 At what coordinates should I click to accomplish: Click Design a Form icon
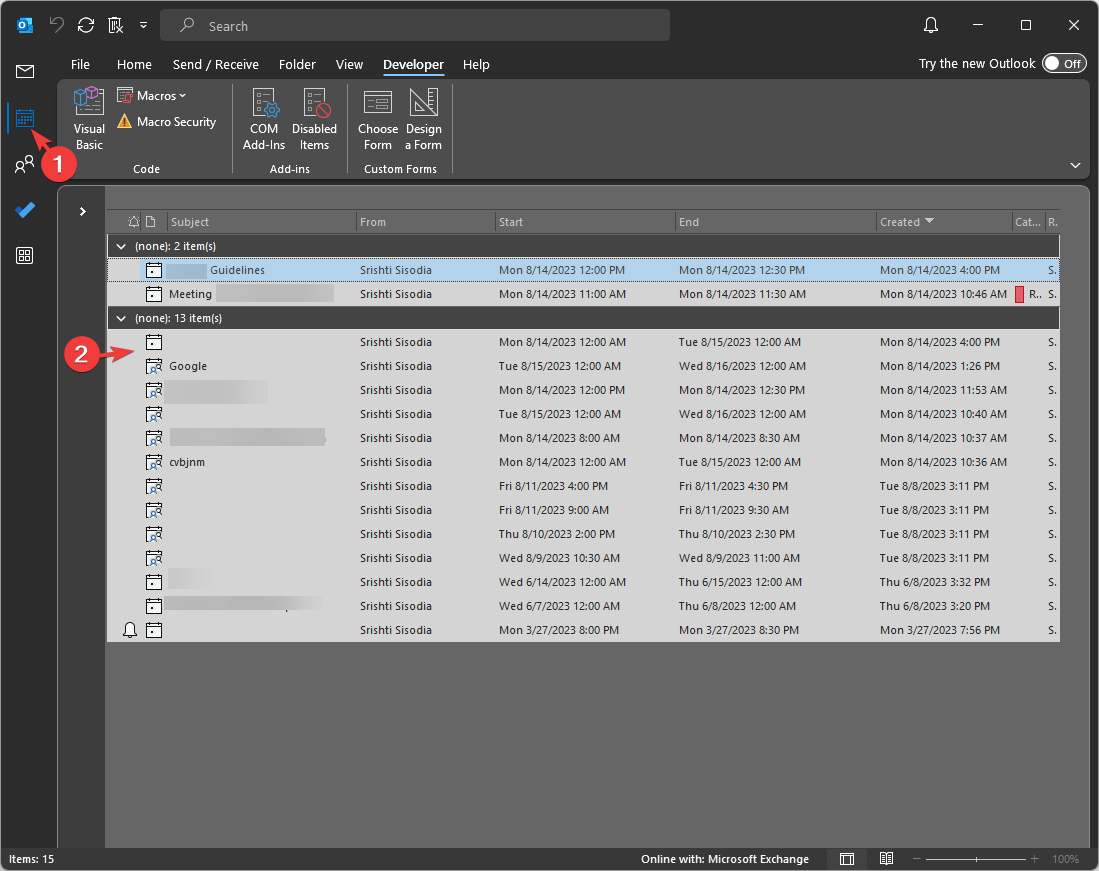423,118
